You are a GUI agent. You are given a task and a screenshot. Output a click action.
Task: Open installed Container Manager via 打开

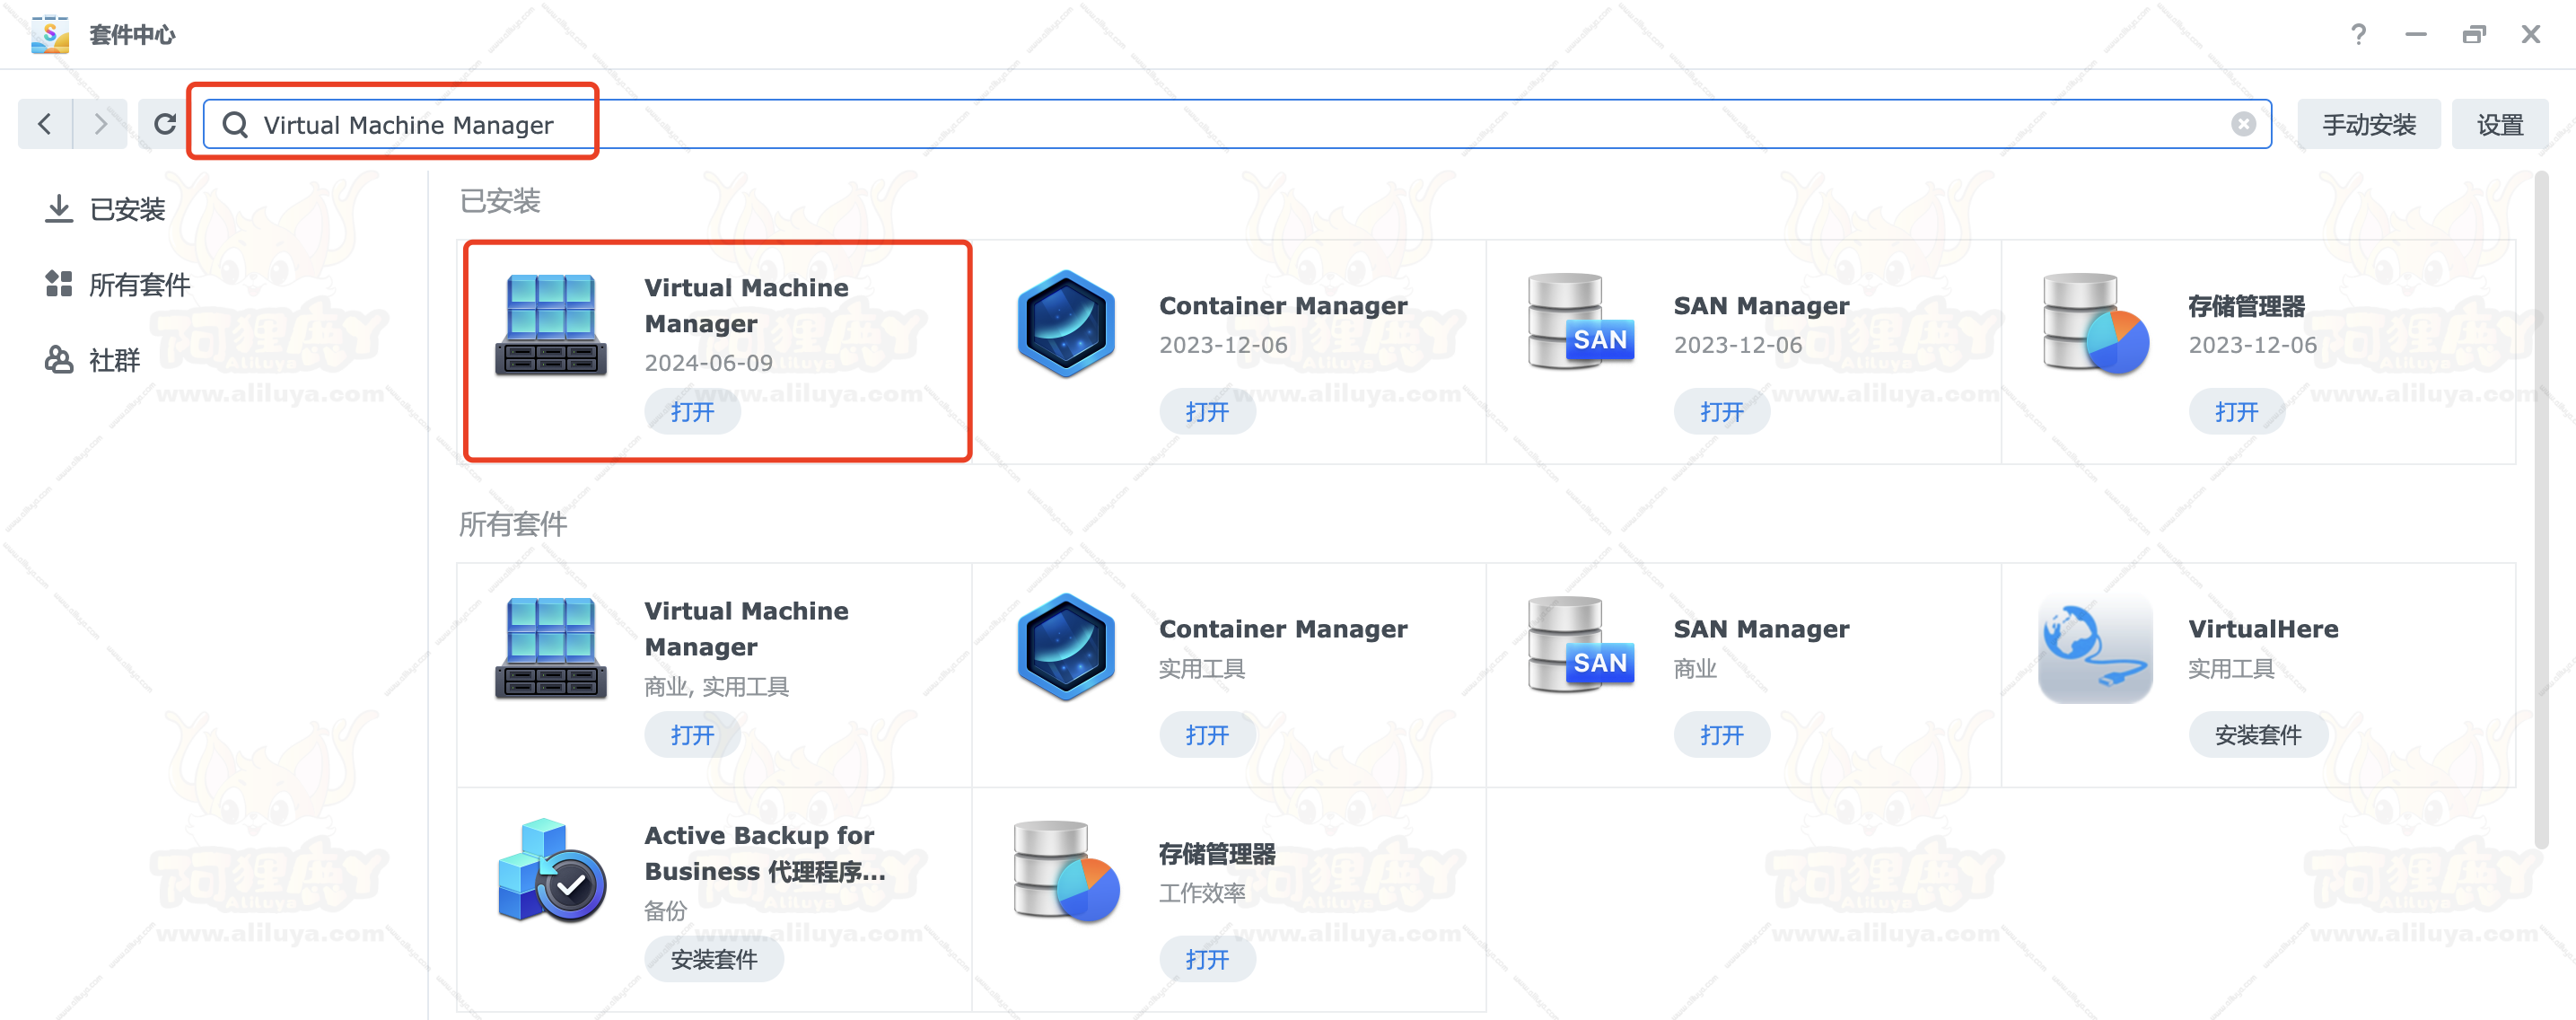click(x=1207, y=411)
